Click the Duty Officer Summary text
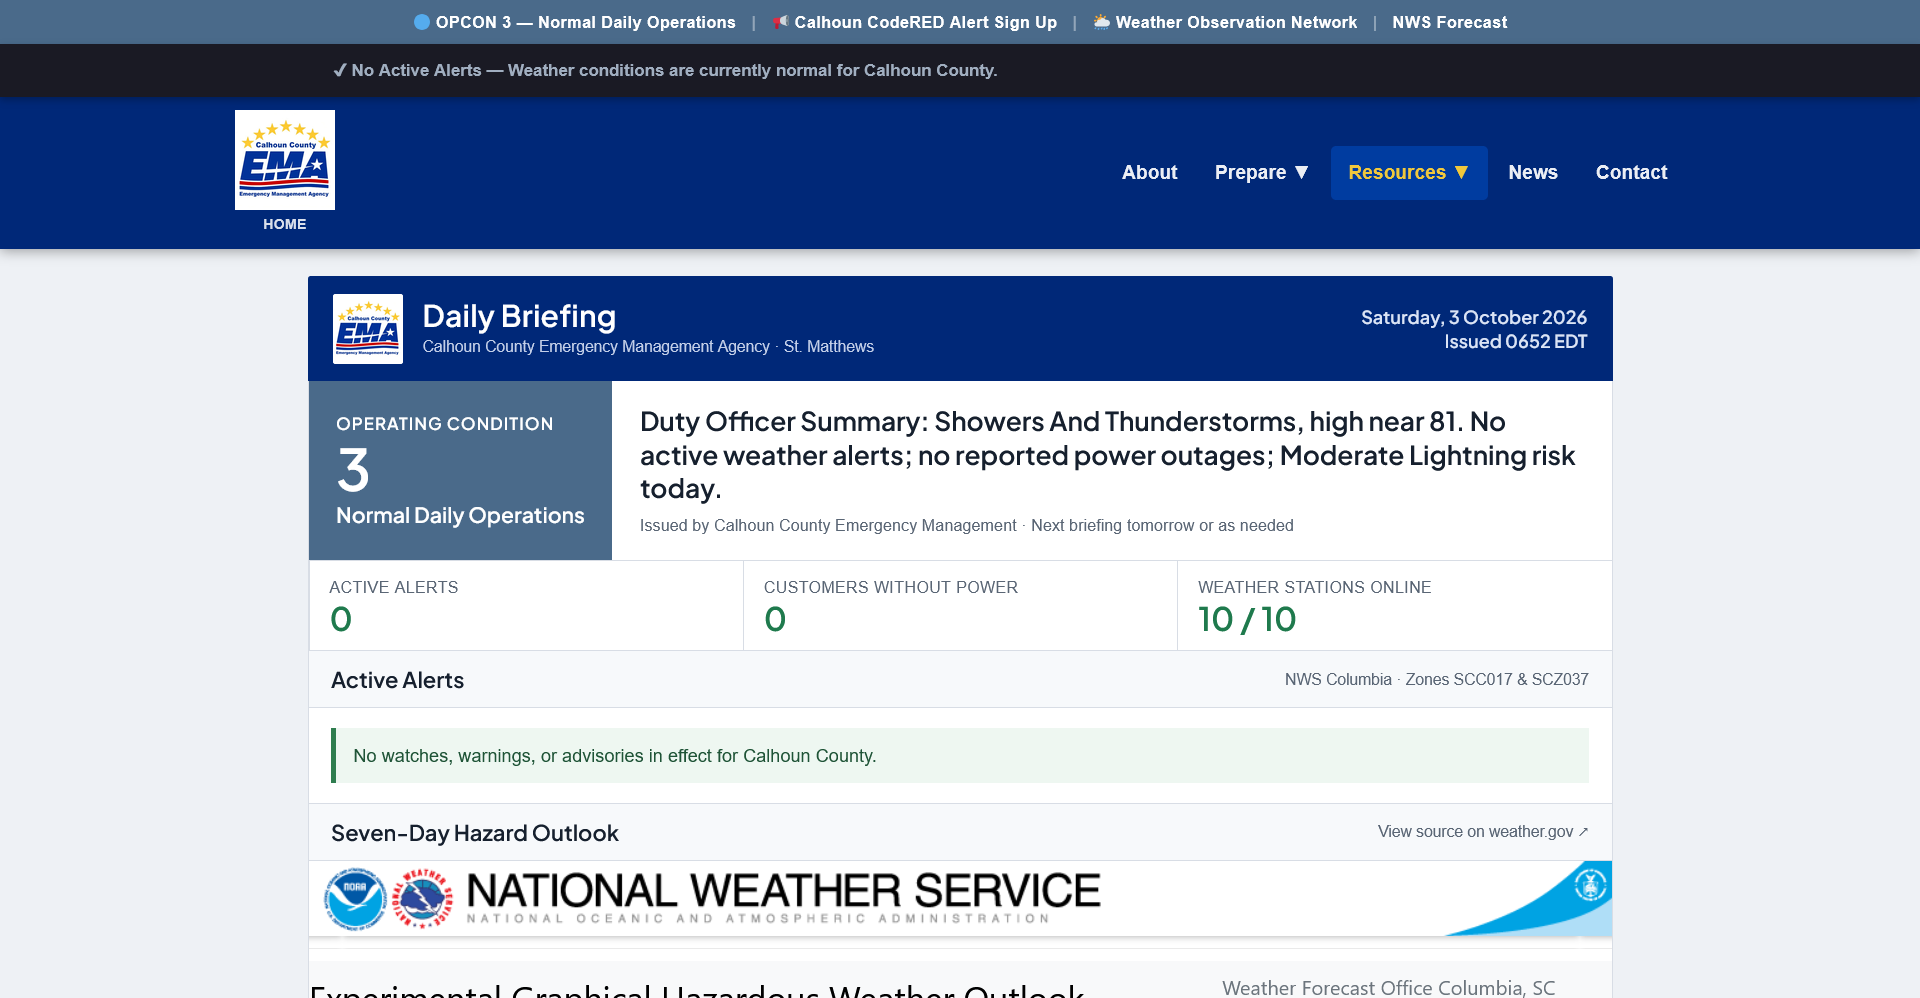The height and width of the screenshot is (998, 1920). click(x=1107, y=455)
